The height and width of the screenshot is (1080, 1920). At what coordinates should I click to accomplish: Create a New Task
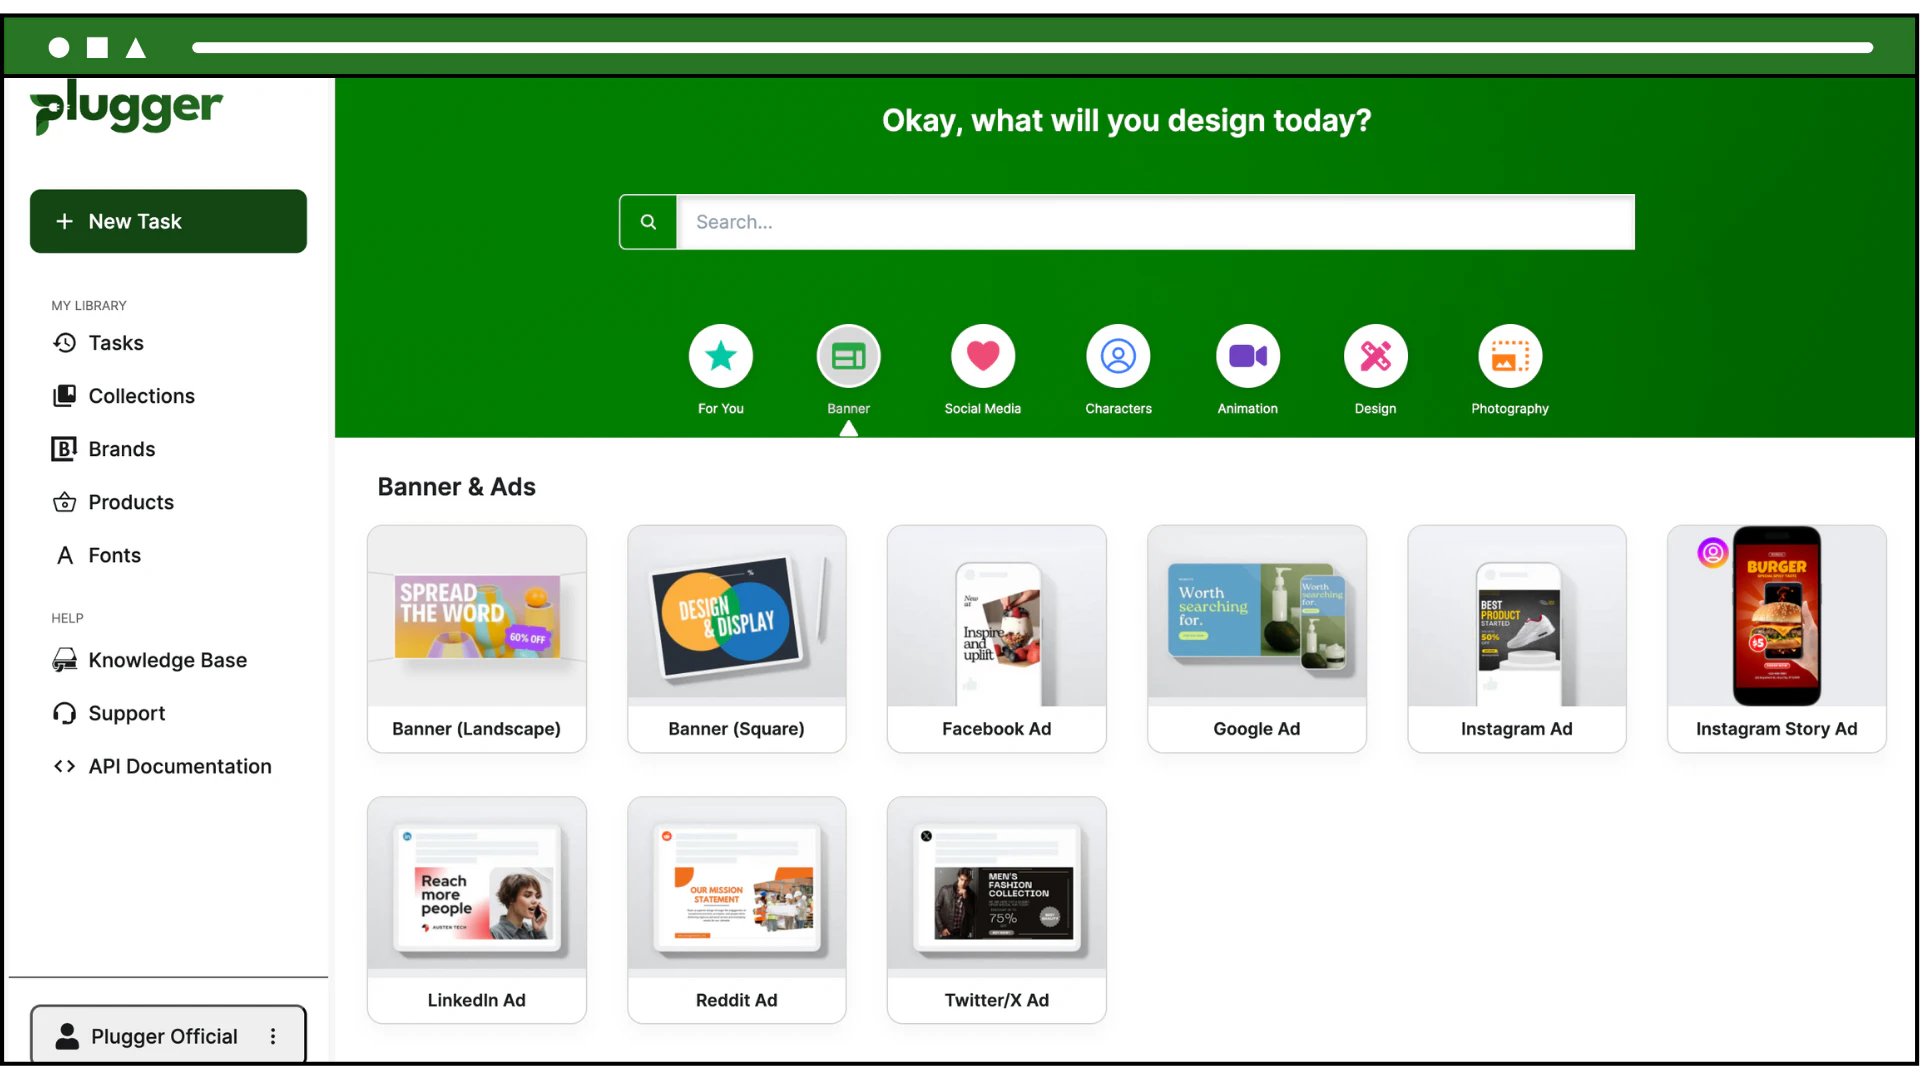168,221
